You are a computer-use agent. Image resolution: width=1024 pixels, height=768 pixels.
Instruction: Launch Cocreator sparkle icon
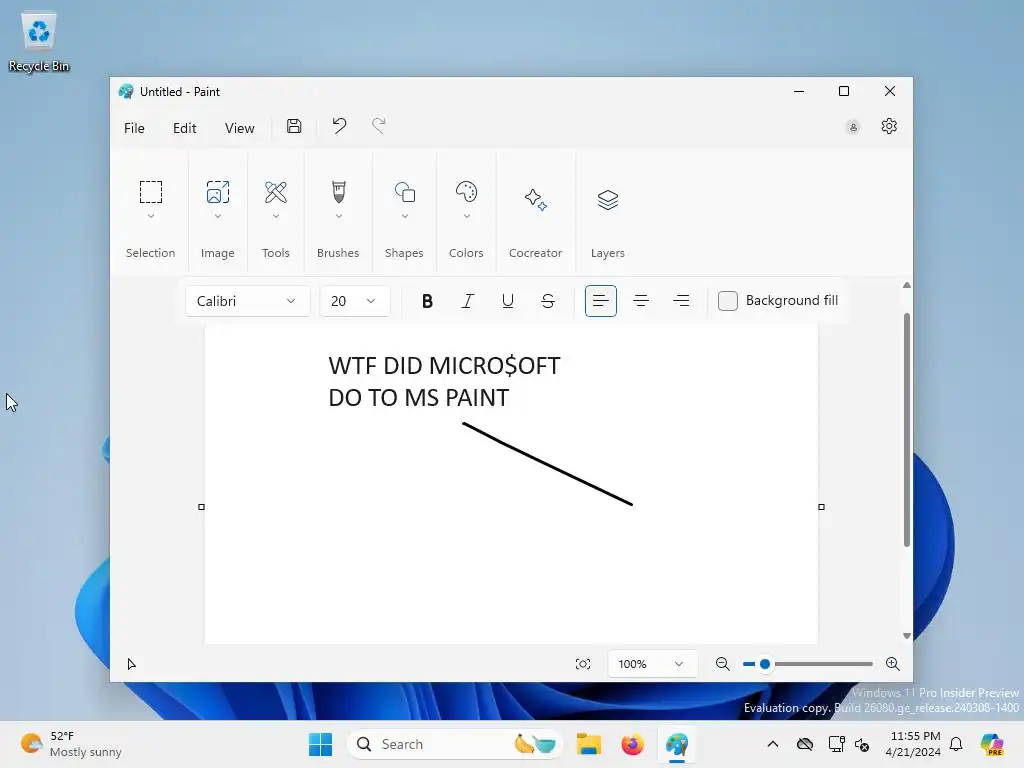pos(536,199)
